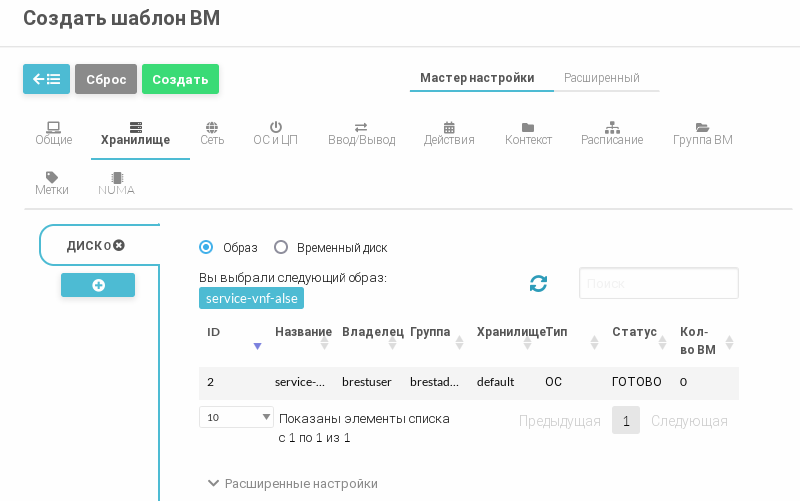Open the Действия calendar tab
The height and width of the screenshot is (501, 800).
pos(449,134)
